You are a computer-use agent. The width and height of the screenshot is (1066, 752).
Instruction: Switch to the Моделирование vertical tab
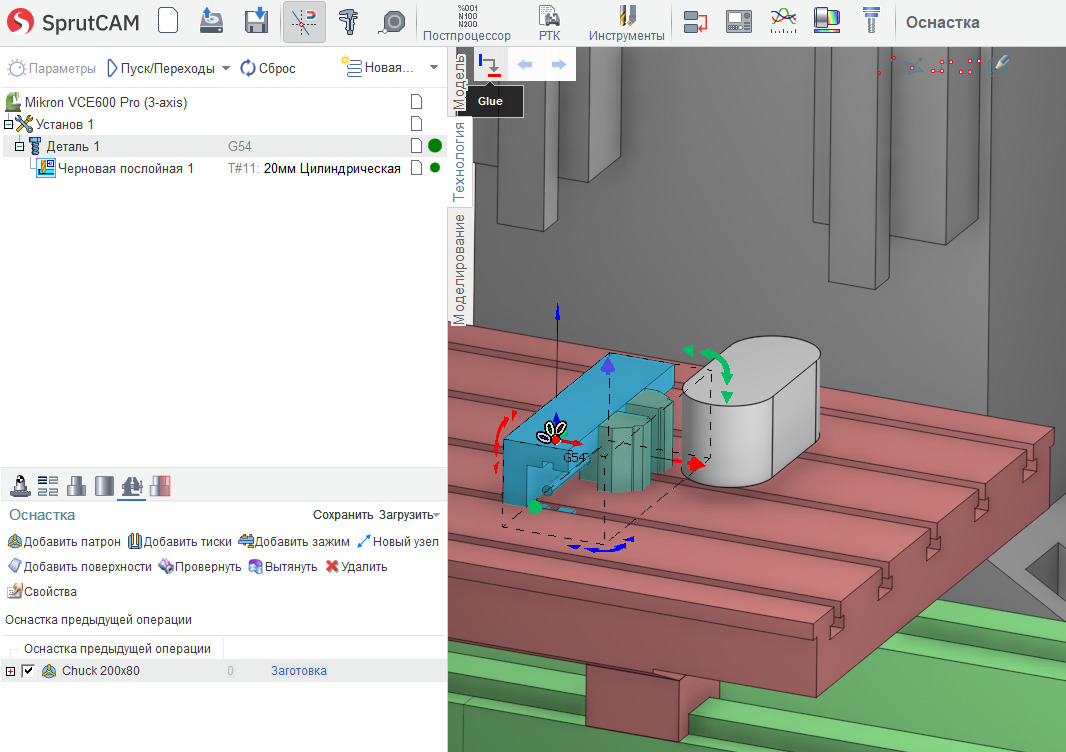[460, 270]
